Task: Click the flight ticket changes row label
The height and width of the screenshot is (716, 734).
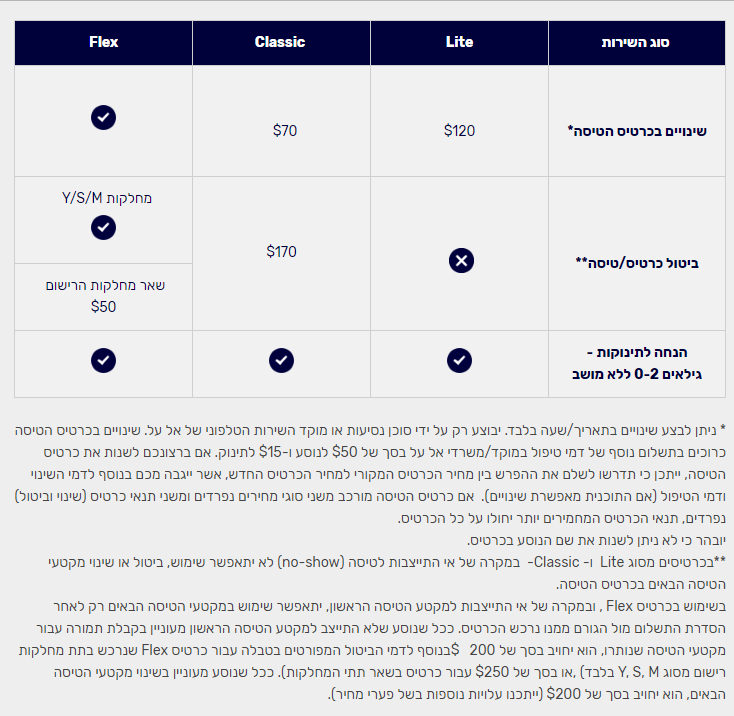Action: (637, 130)
